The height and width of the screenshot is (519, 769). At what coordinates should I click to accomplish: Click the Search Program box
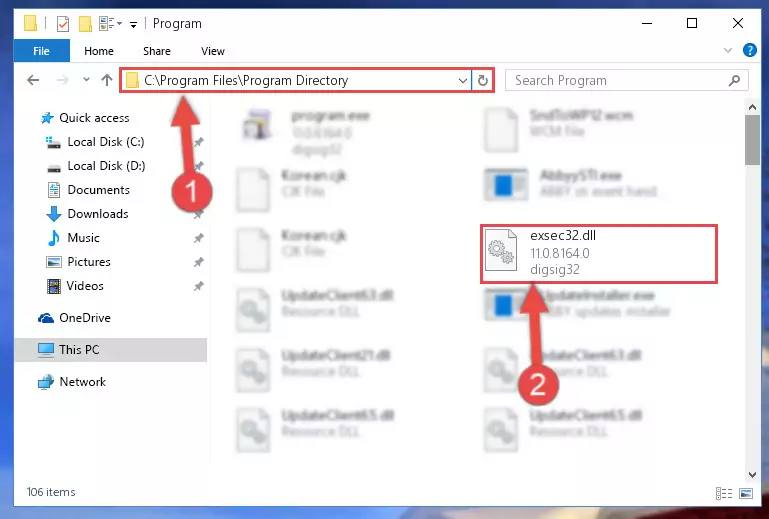click(627, 80)
